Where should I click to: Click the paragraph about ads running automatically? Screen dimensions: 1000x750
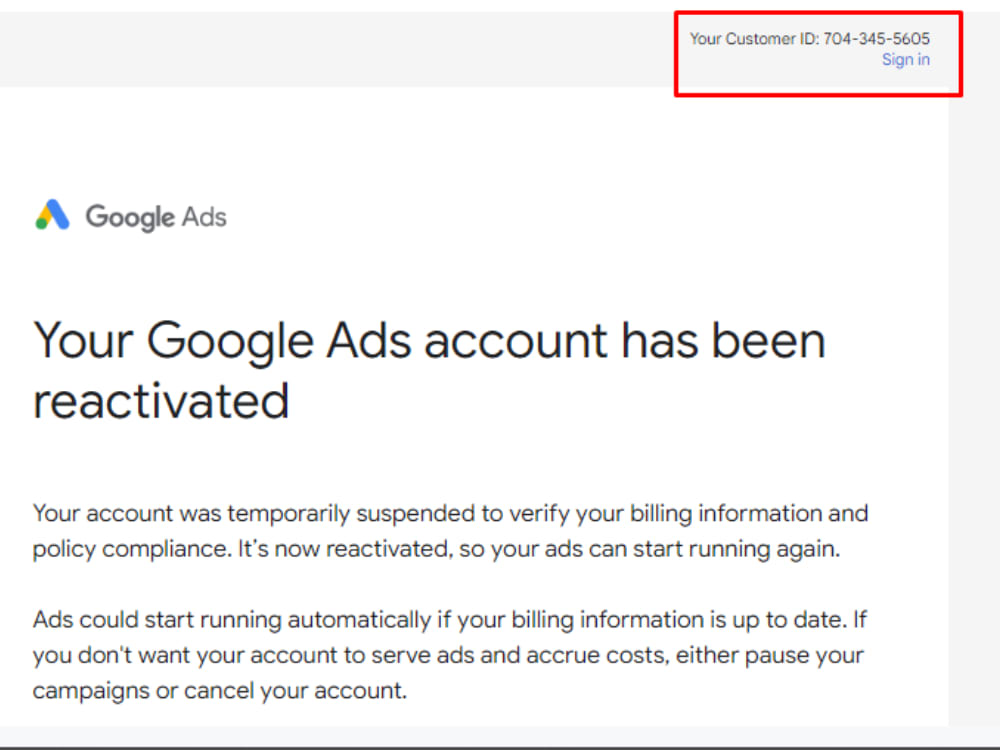click(450, 655)
